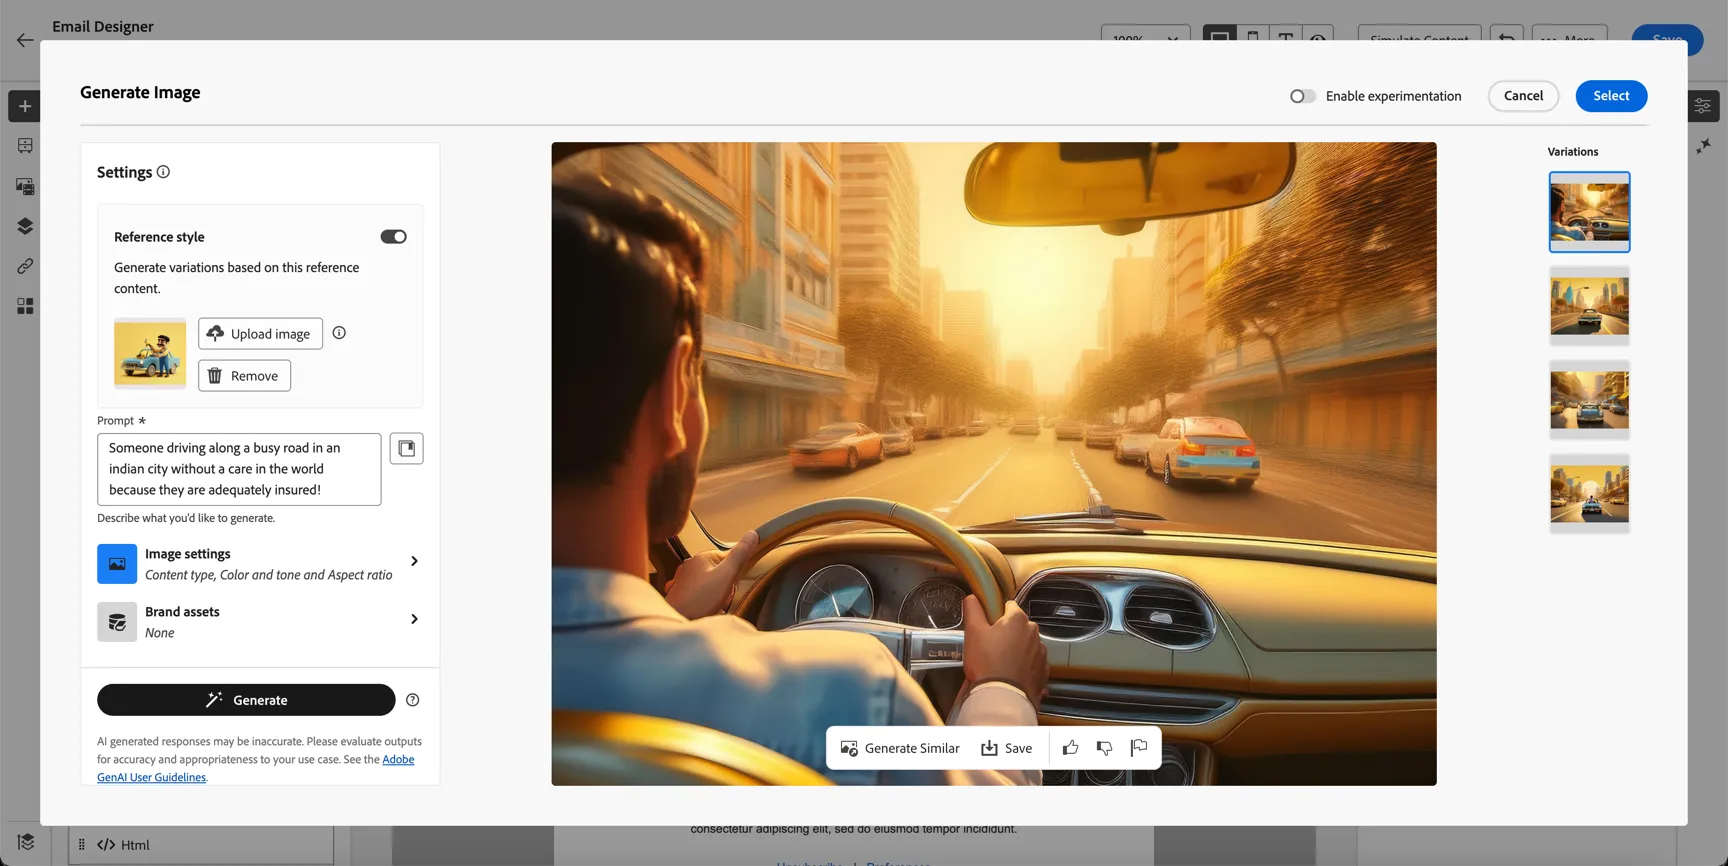Open the prompt library icon
Screen dimensions: 1728x866
pyautogui.click(x=406, y=449)
